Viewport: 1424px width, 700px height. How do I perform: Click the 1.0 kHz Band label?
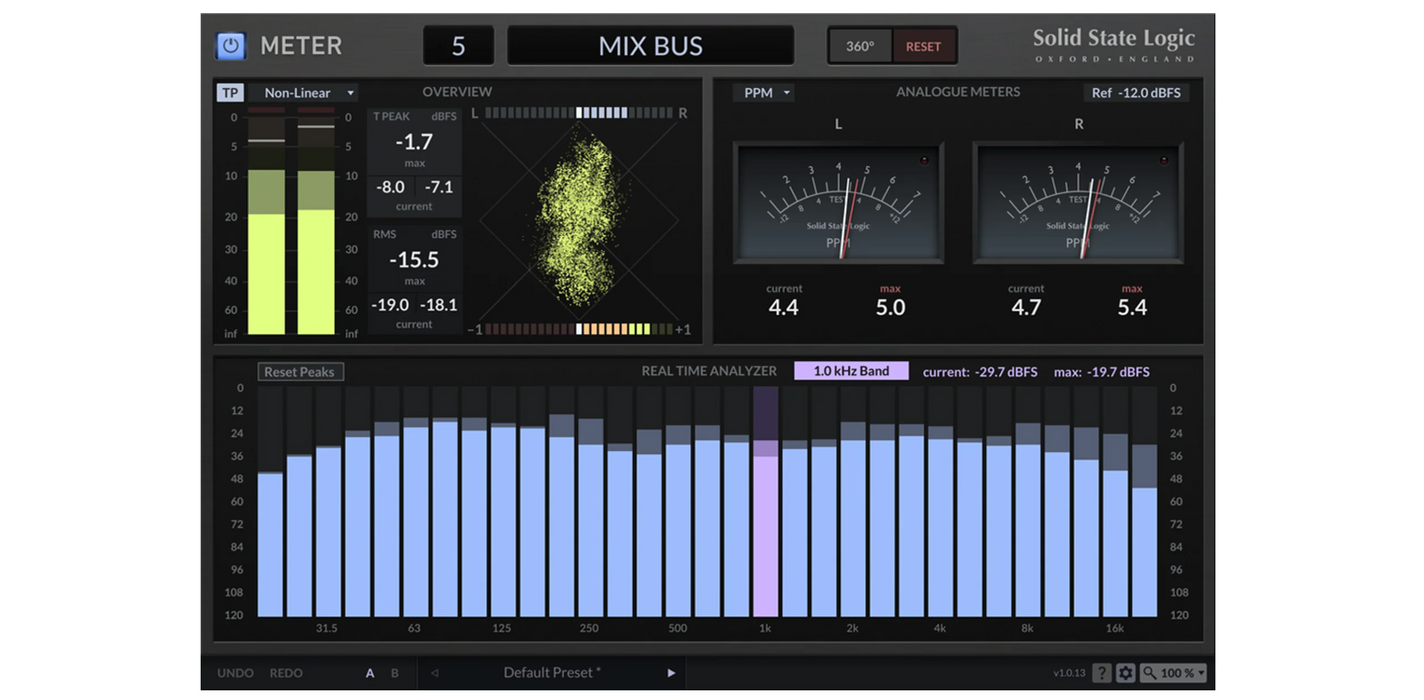[851, 371]
